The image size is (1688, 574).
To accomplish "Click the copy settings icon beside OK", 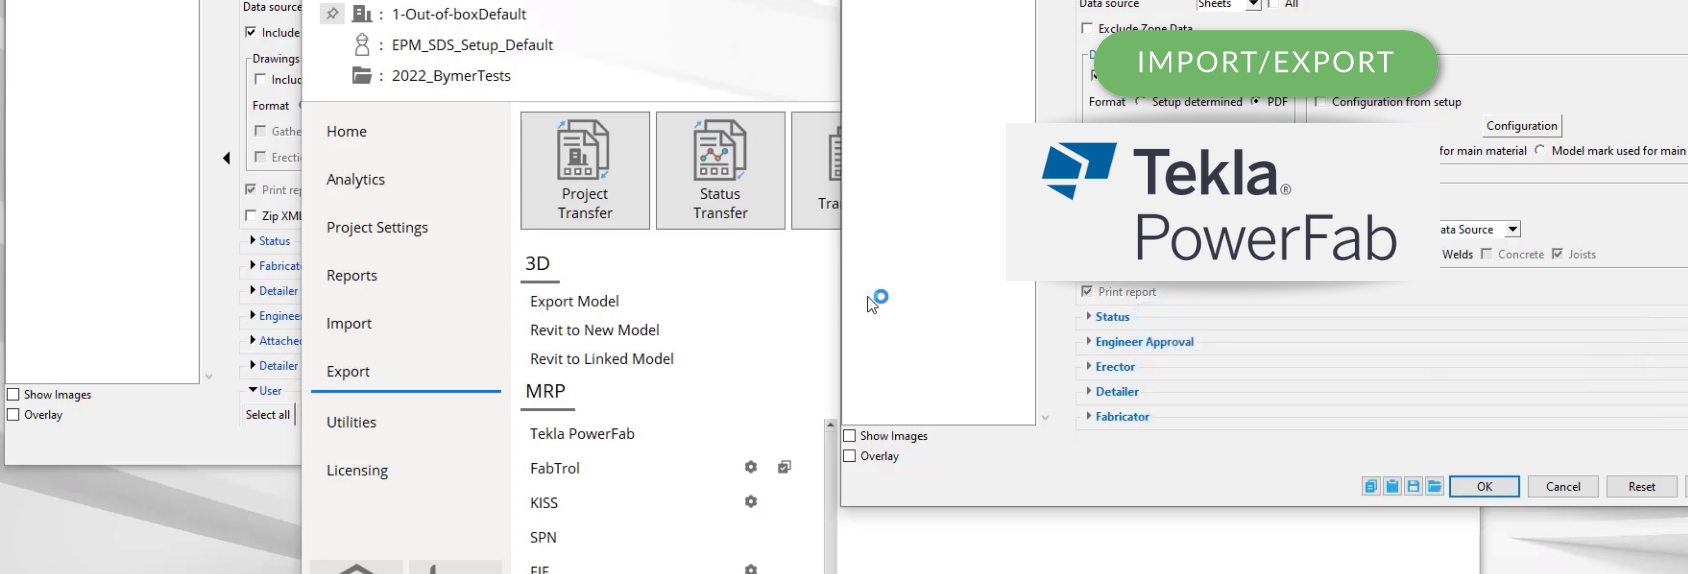I will point(1370,487).
